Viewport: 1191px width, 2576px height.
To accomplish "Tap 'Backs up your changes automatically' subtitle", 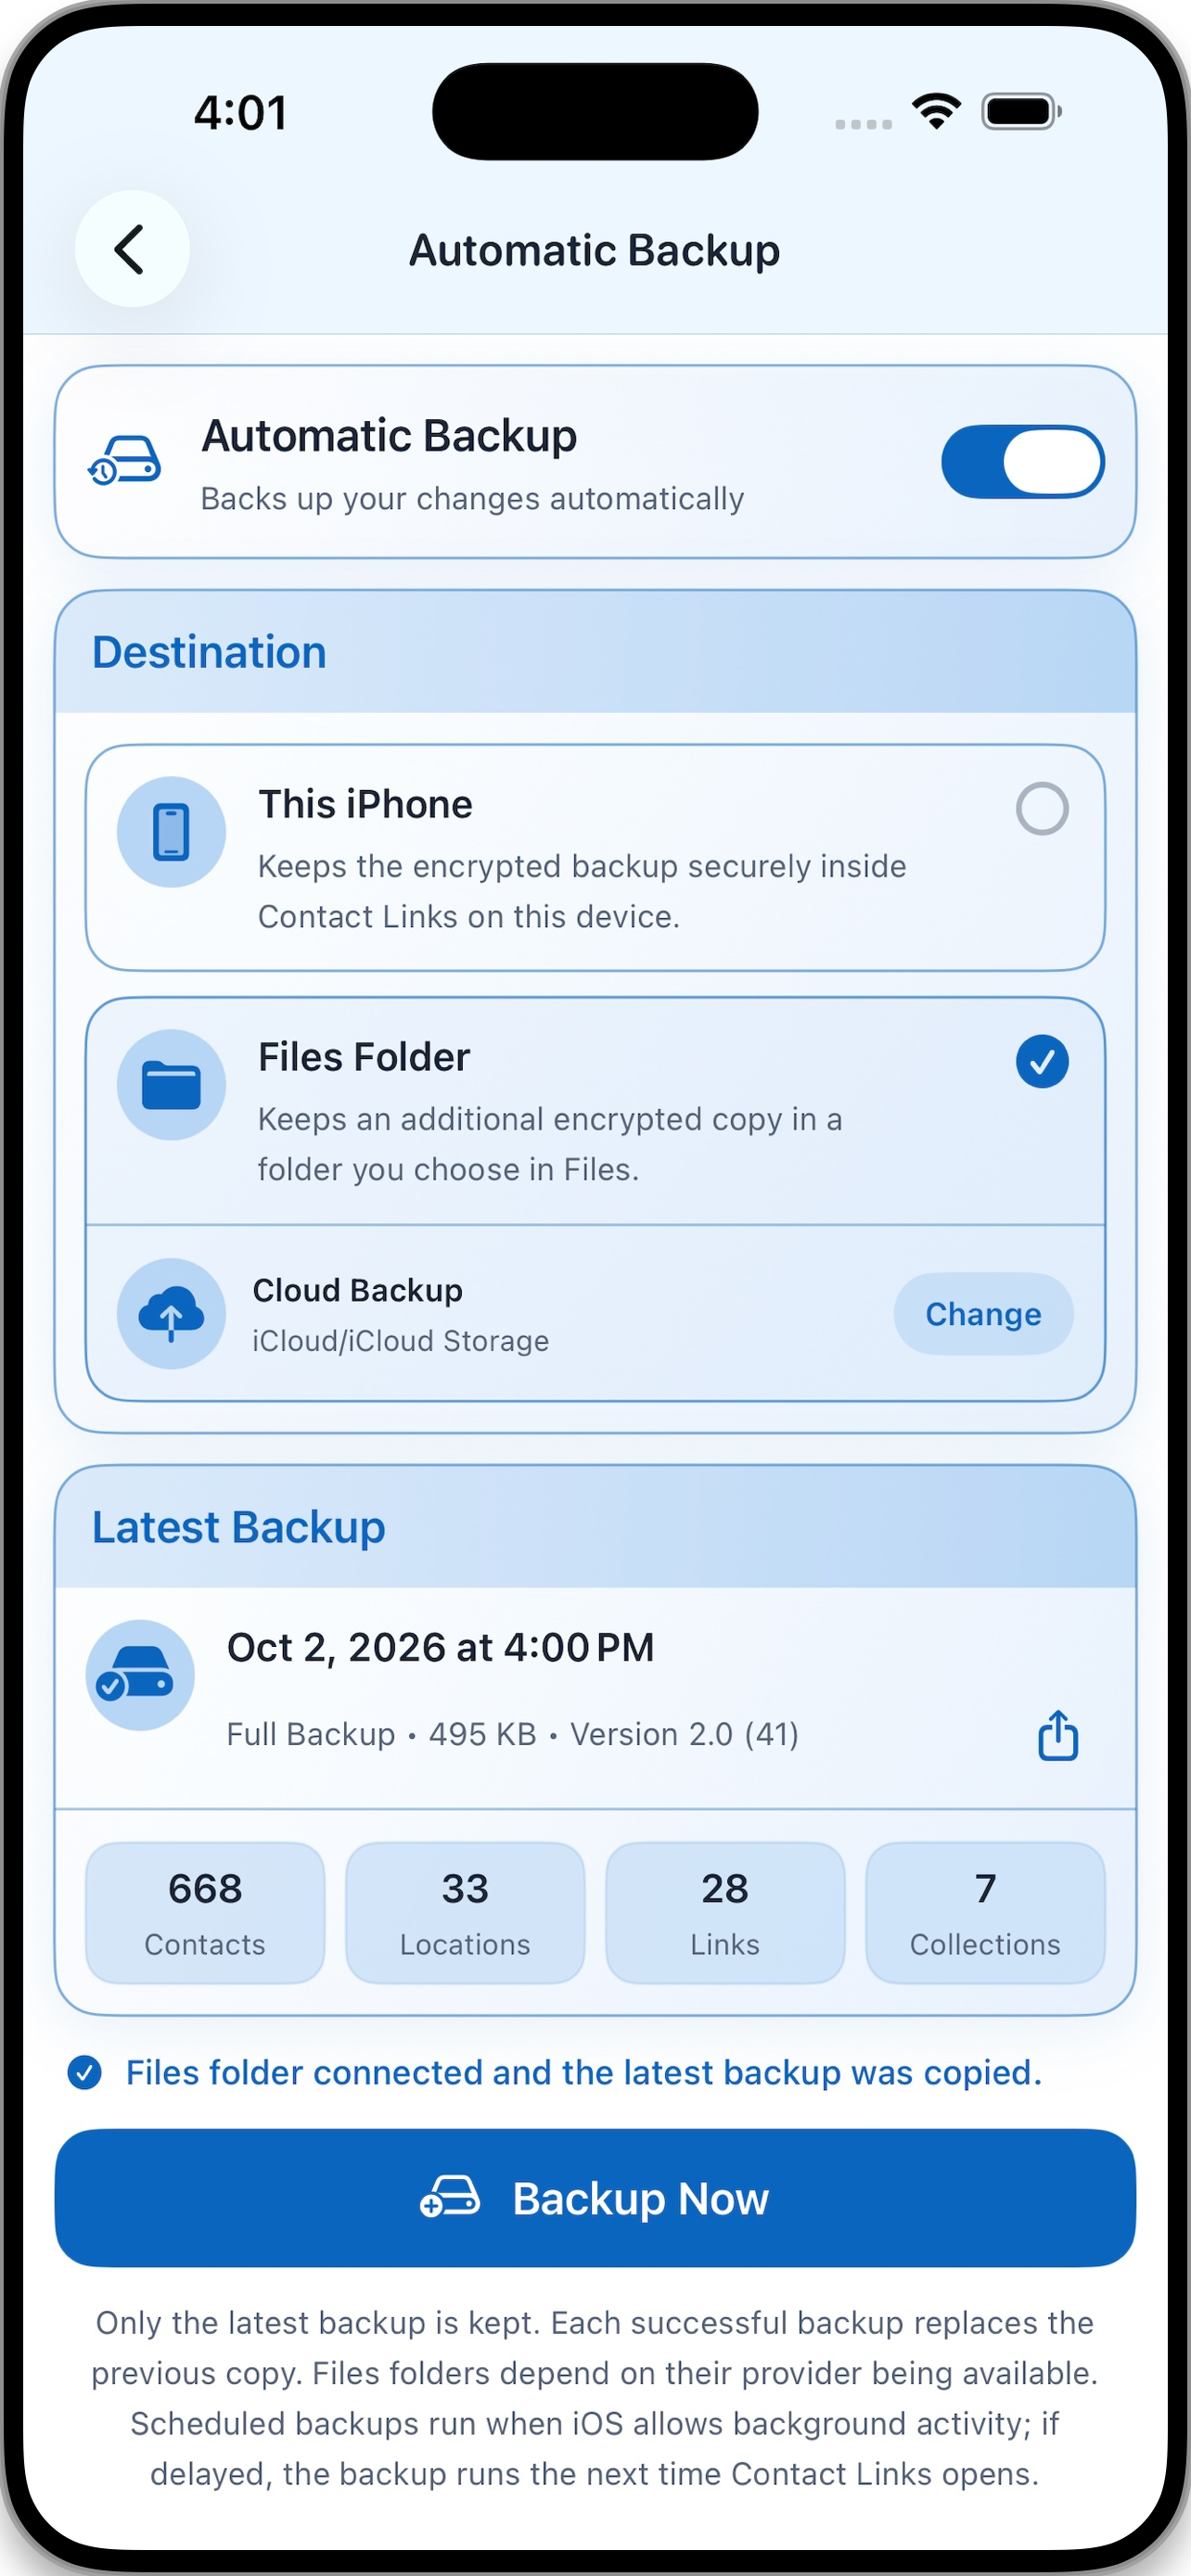I will [x=472, y=499].
